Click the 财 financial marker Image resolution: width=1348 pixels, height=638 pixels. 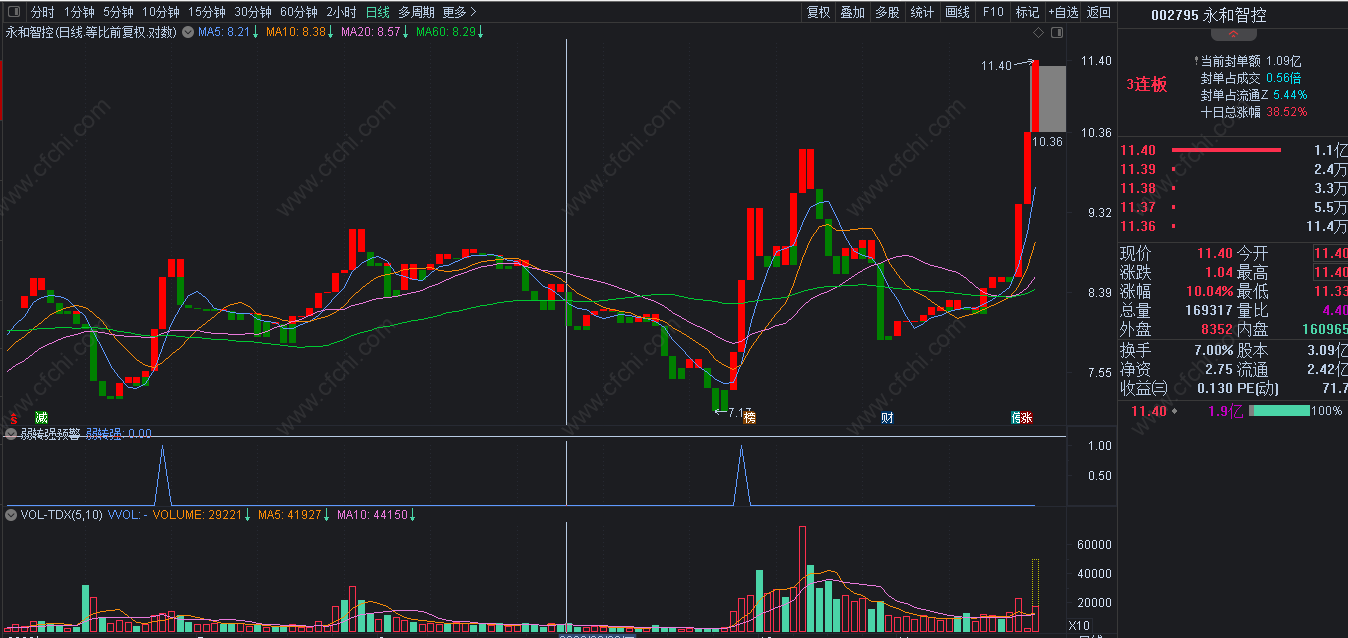886,417
